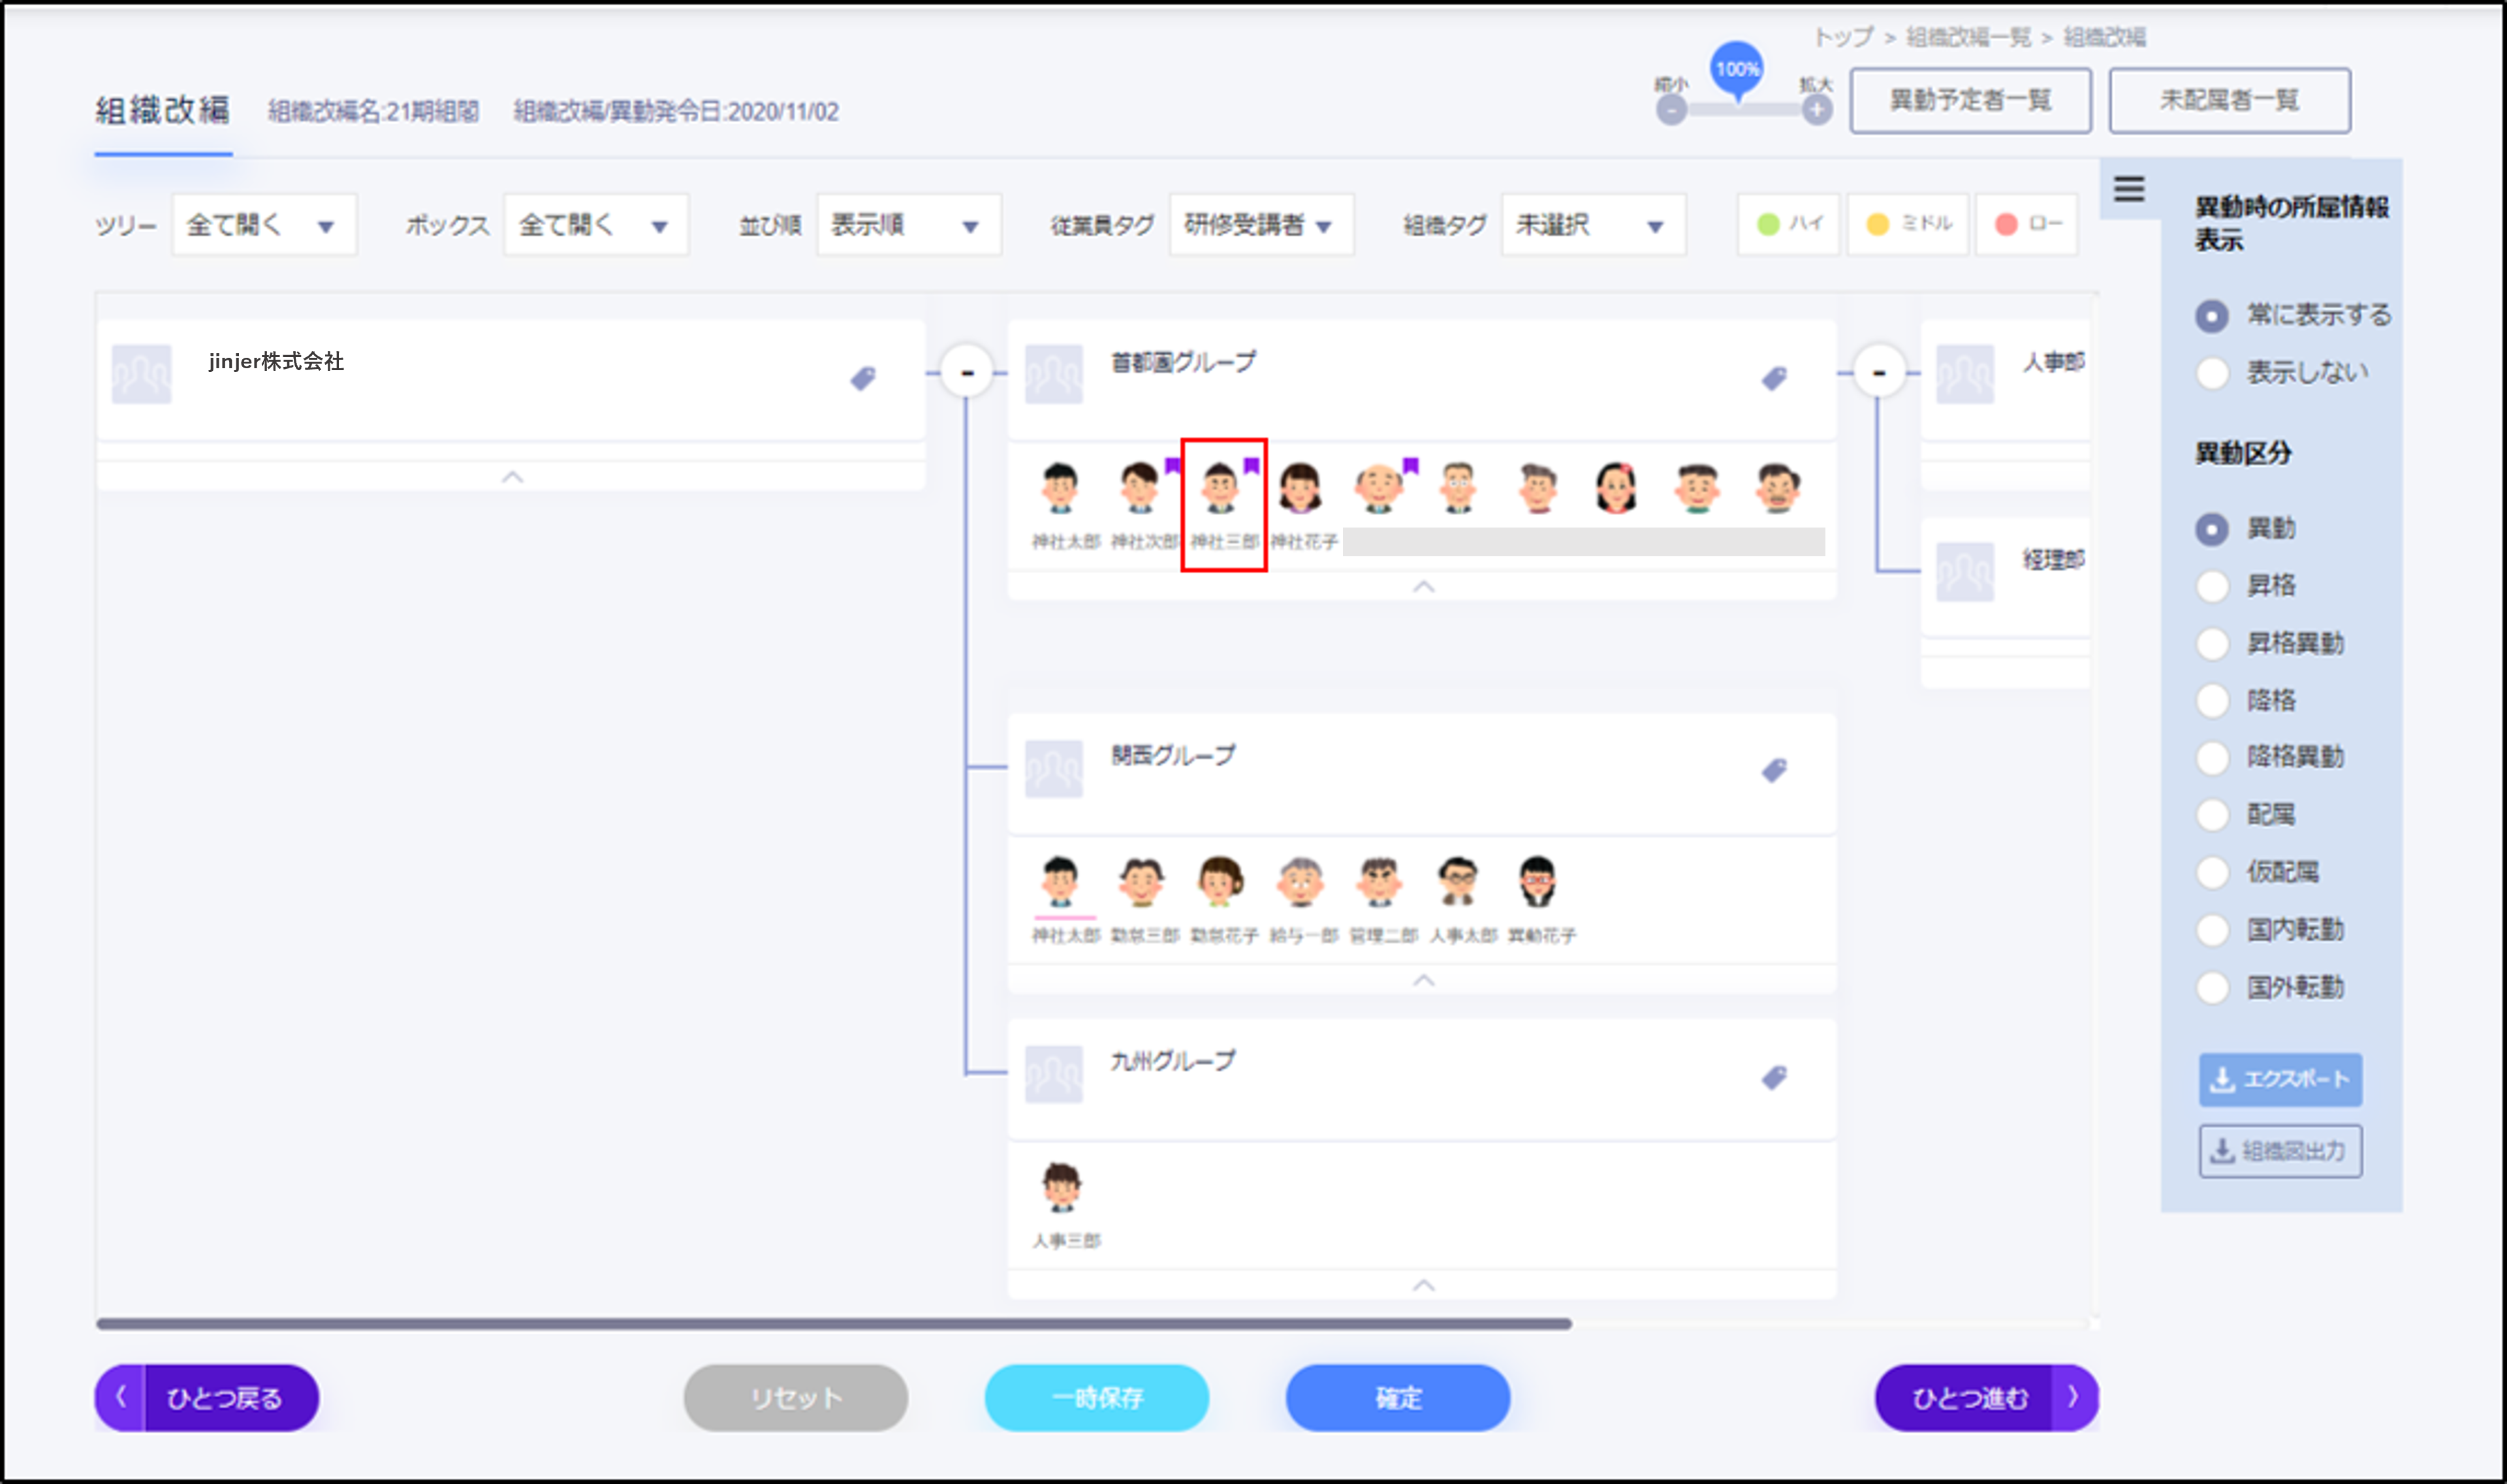Select employee 神社太郎 in 関西グループ
Screen dimensions: 2507x1484
tap(1060, 881)
